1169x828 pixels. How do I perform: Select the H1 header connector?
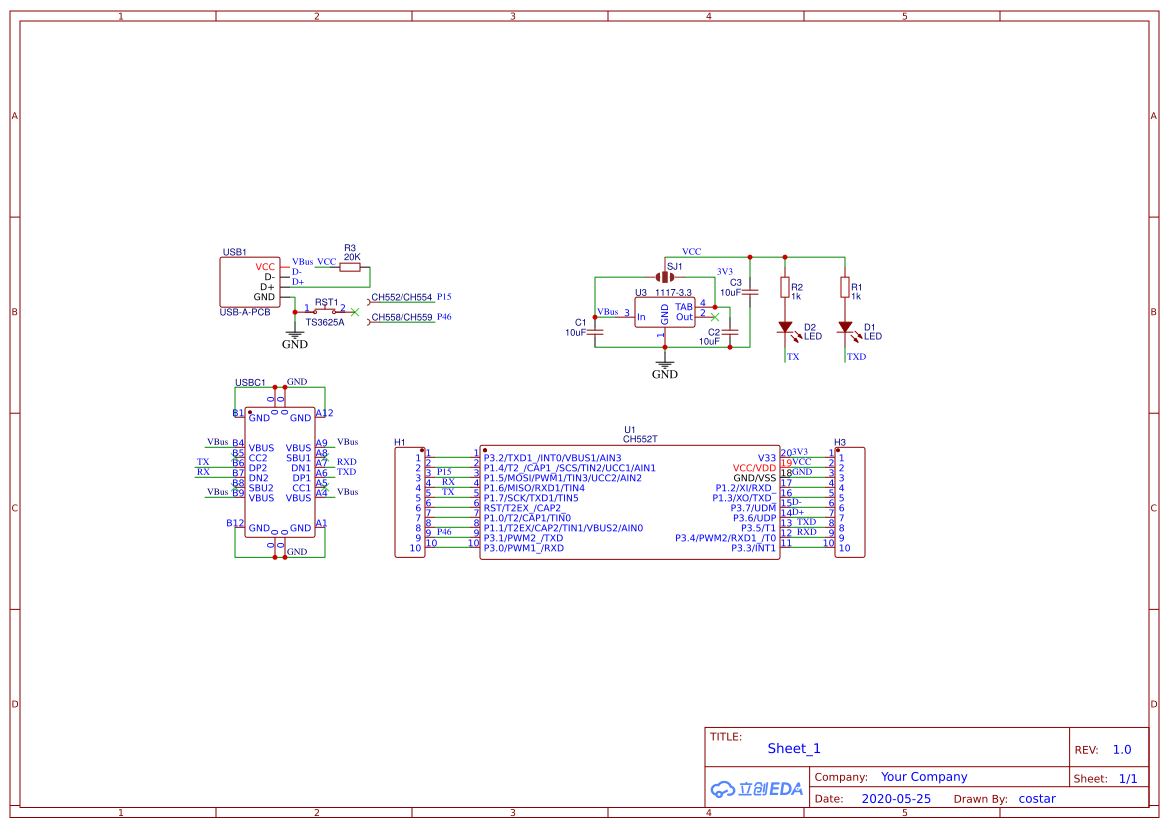(x=409, y=503)
